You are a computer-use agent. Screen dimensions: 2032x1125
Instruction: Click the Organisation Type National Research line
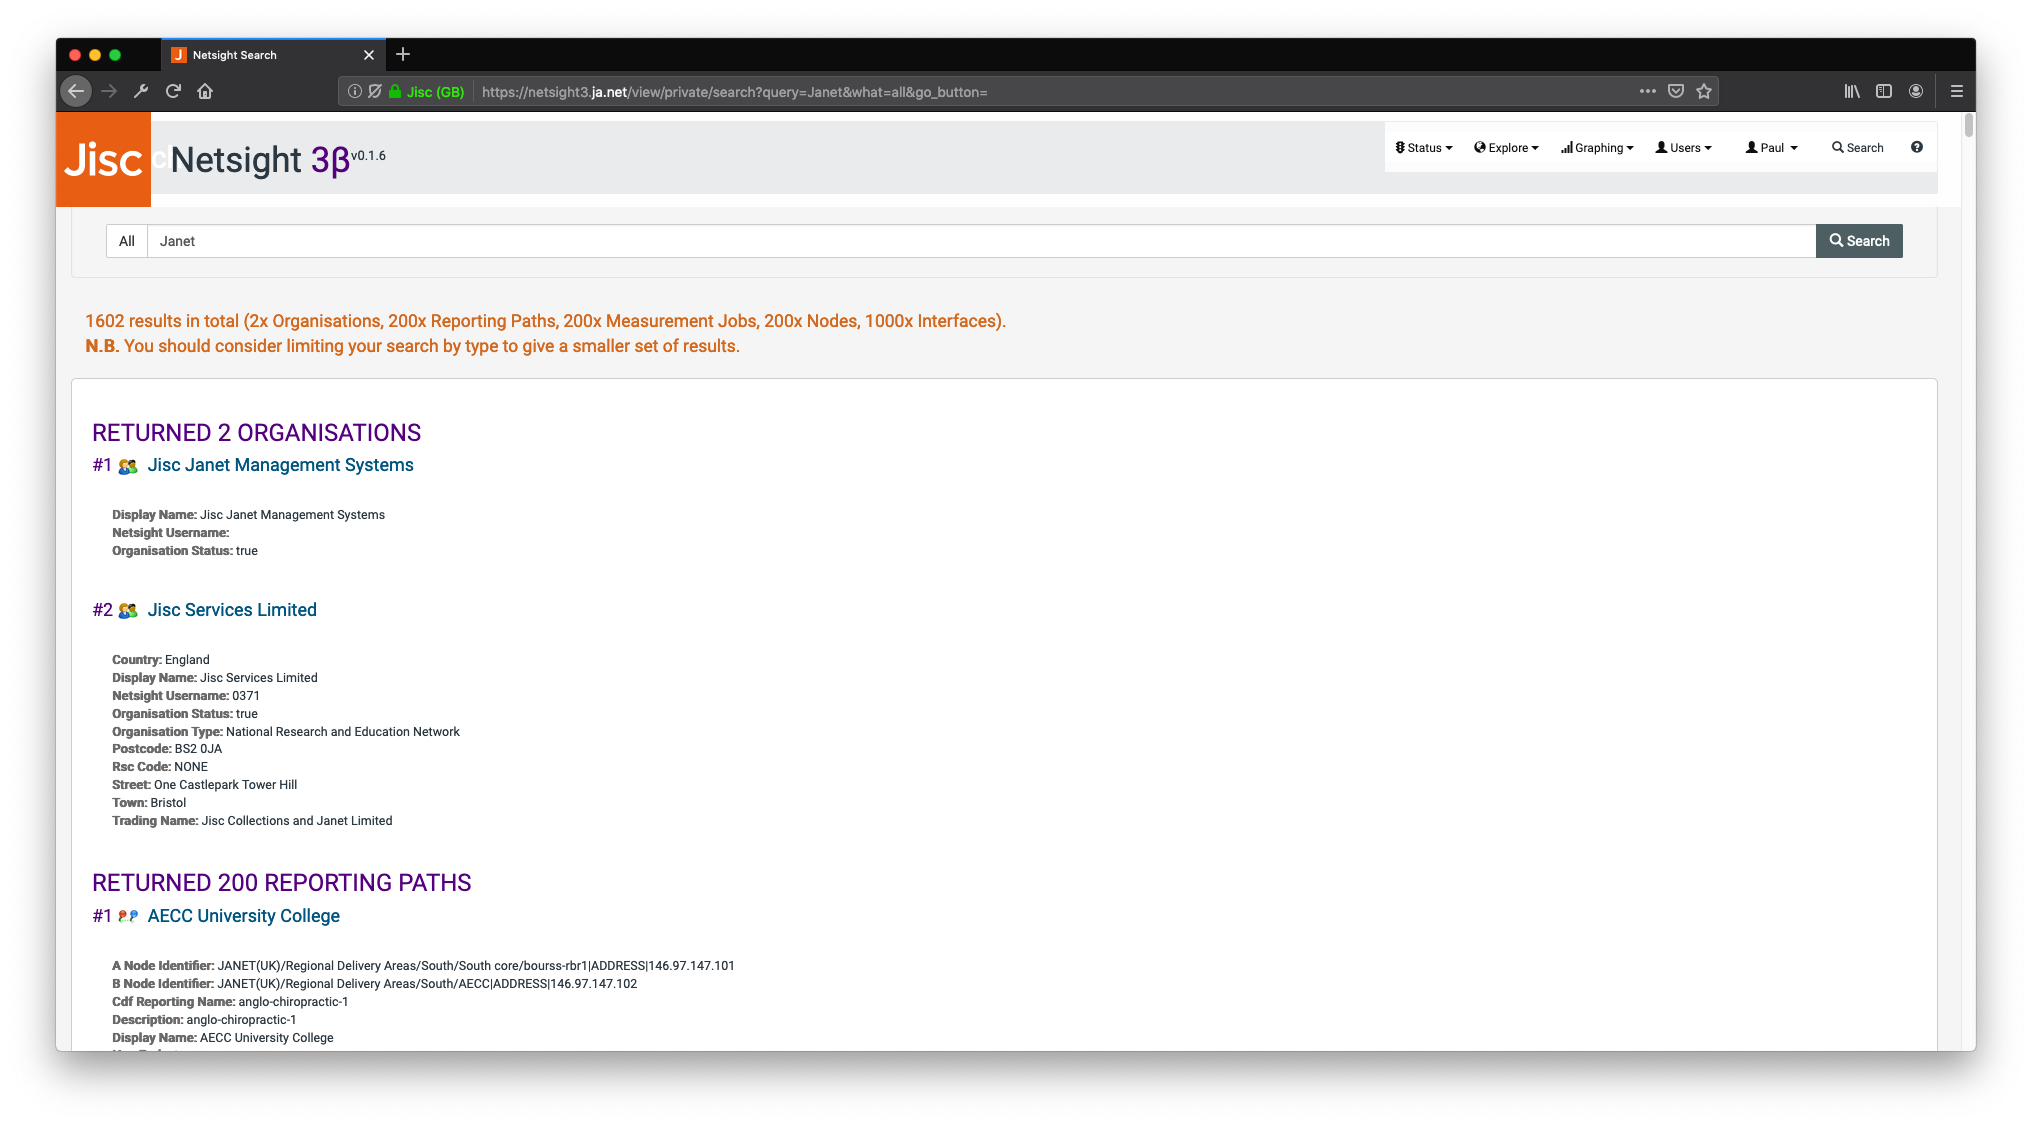(286, 732)
